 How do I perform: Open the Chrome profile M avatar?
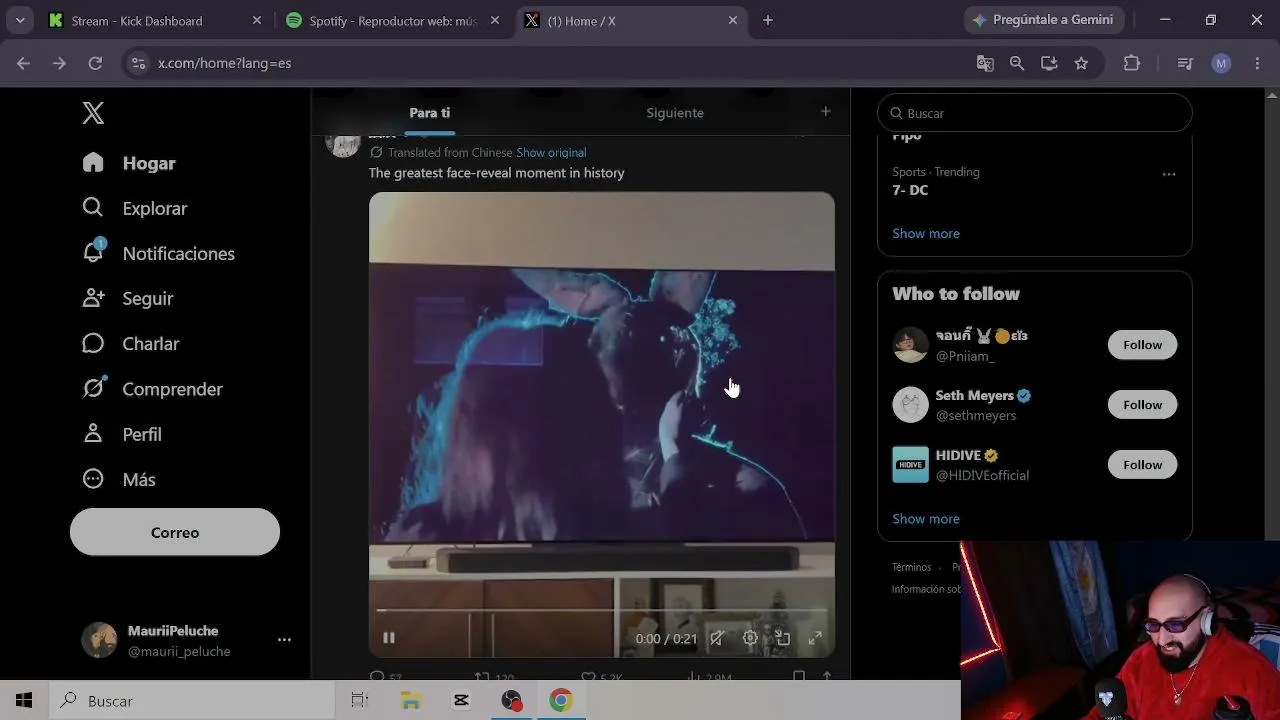click(1221, 63)
